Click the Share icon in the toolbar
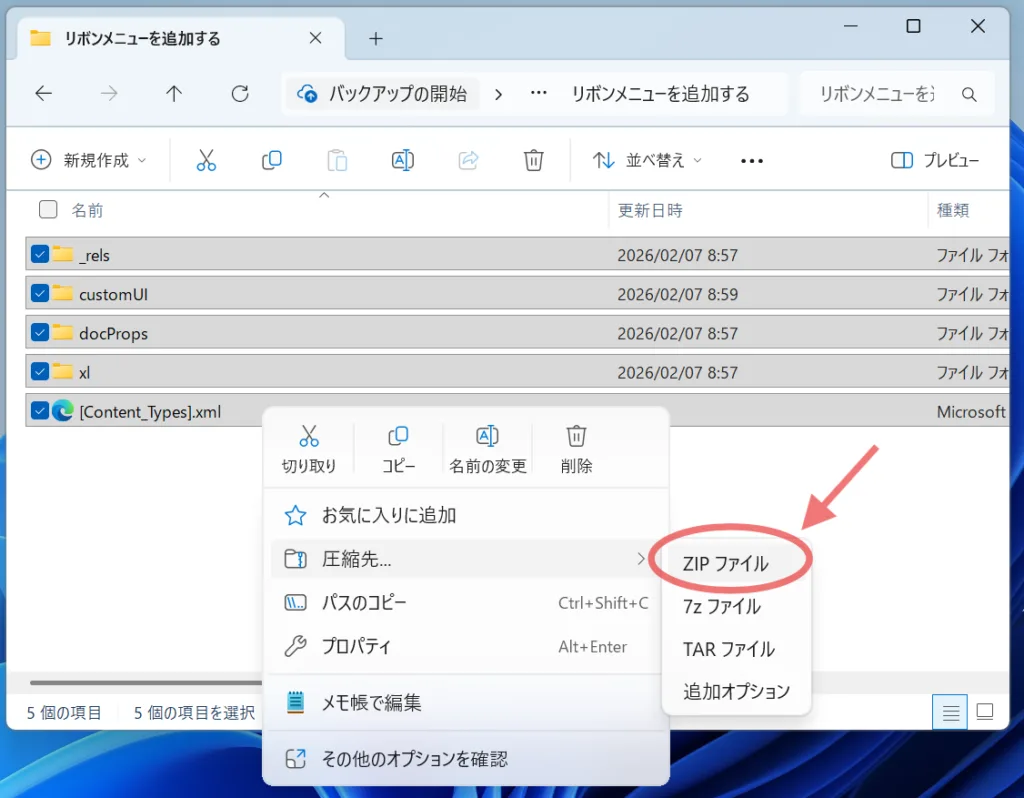The image size is (1024, 798). point(467,160)
